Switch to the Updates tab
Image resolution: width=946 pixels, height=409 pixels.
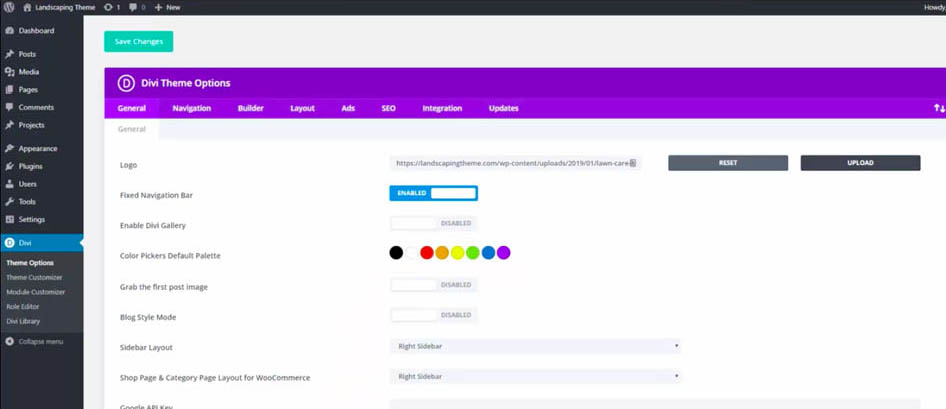click(x=504, y=109)
